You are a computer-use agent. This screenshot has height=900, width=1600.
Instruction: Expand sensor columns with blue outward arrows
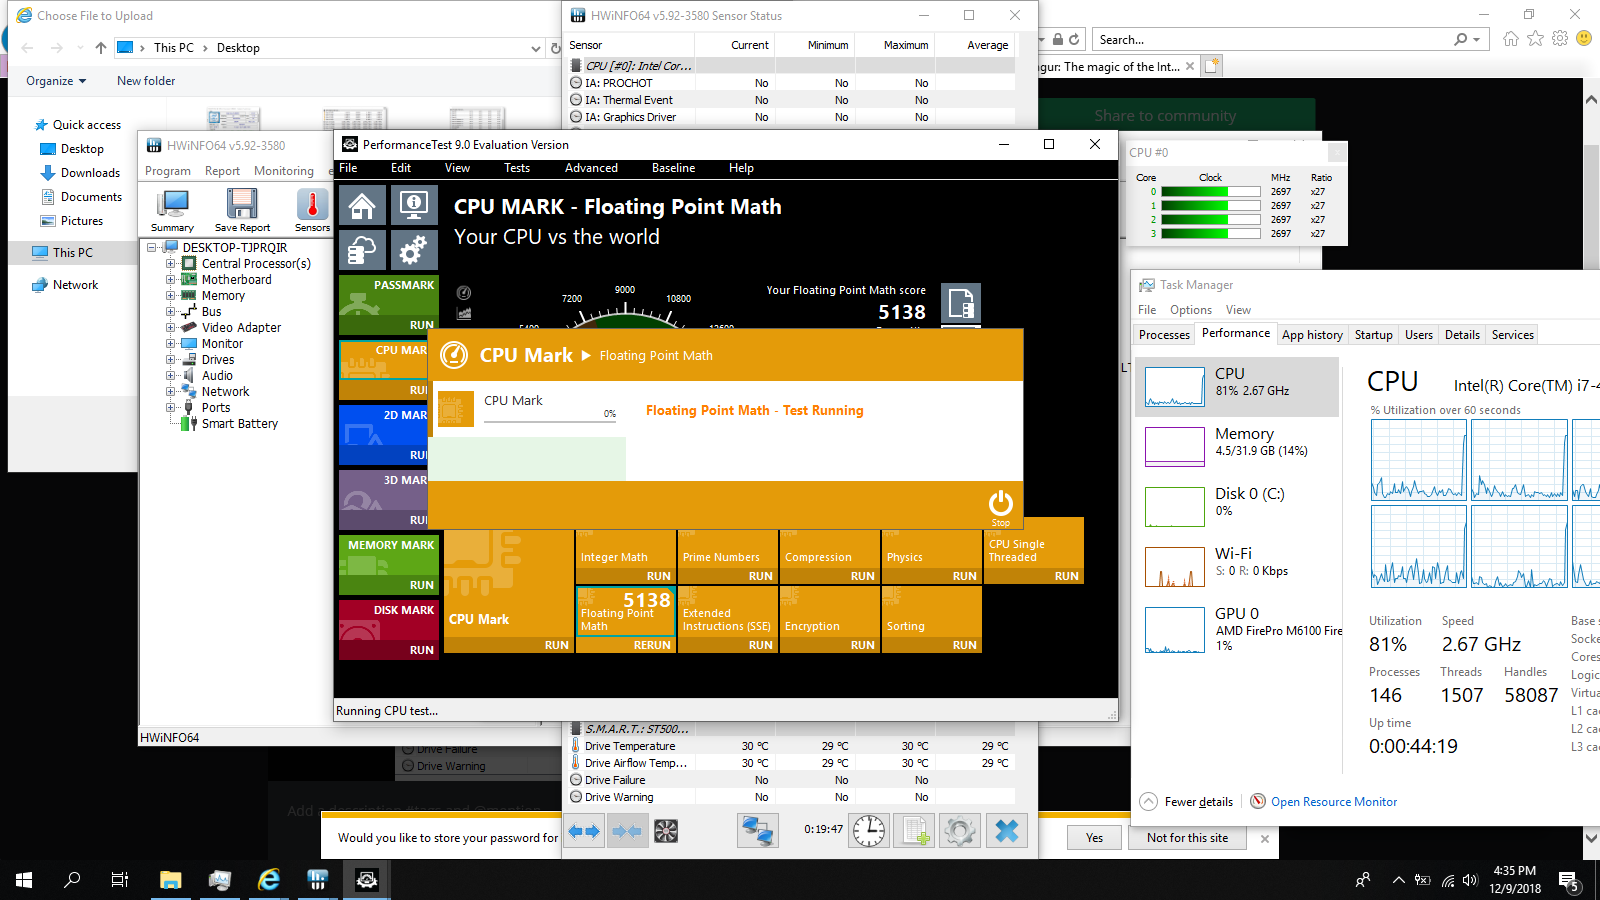pyautogui.click(x=584, y=831)
